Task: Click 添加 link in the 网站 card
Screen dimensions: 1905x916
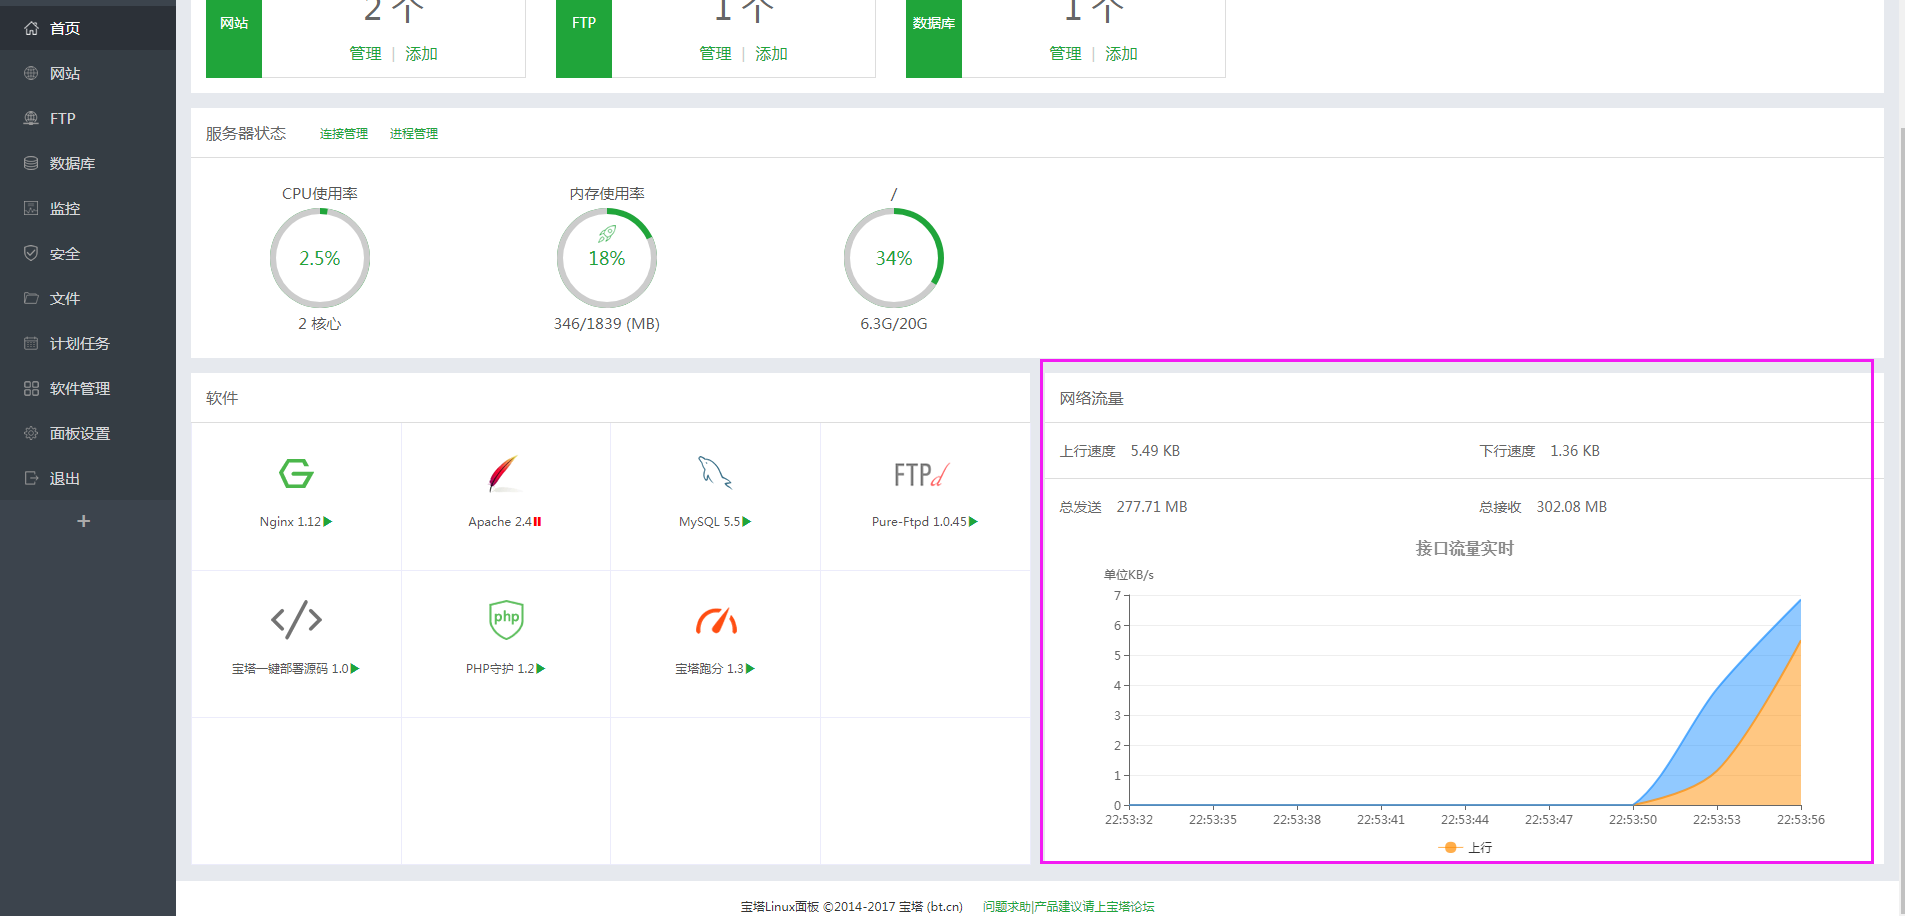Action: (x=421, y=54)
